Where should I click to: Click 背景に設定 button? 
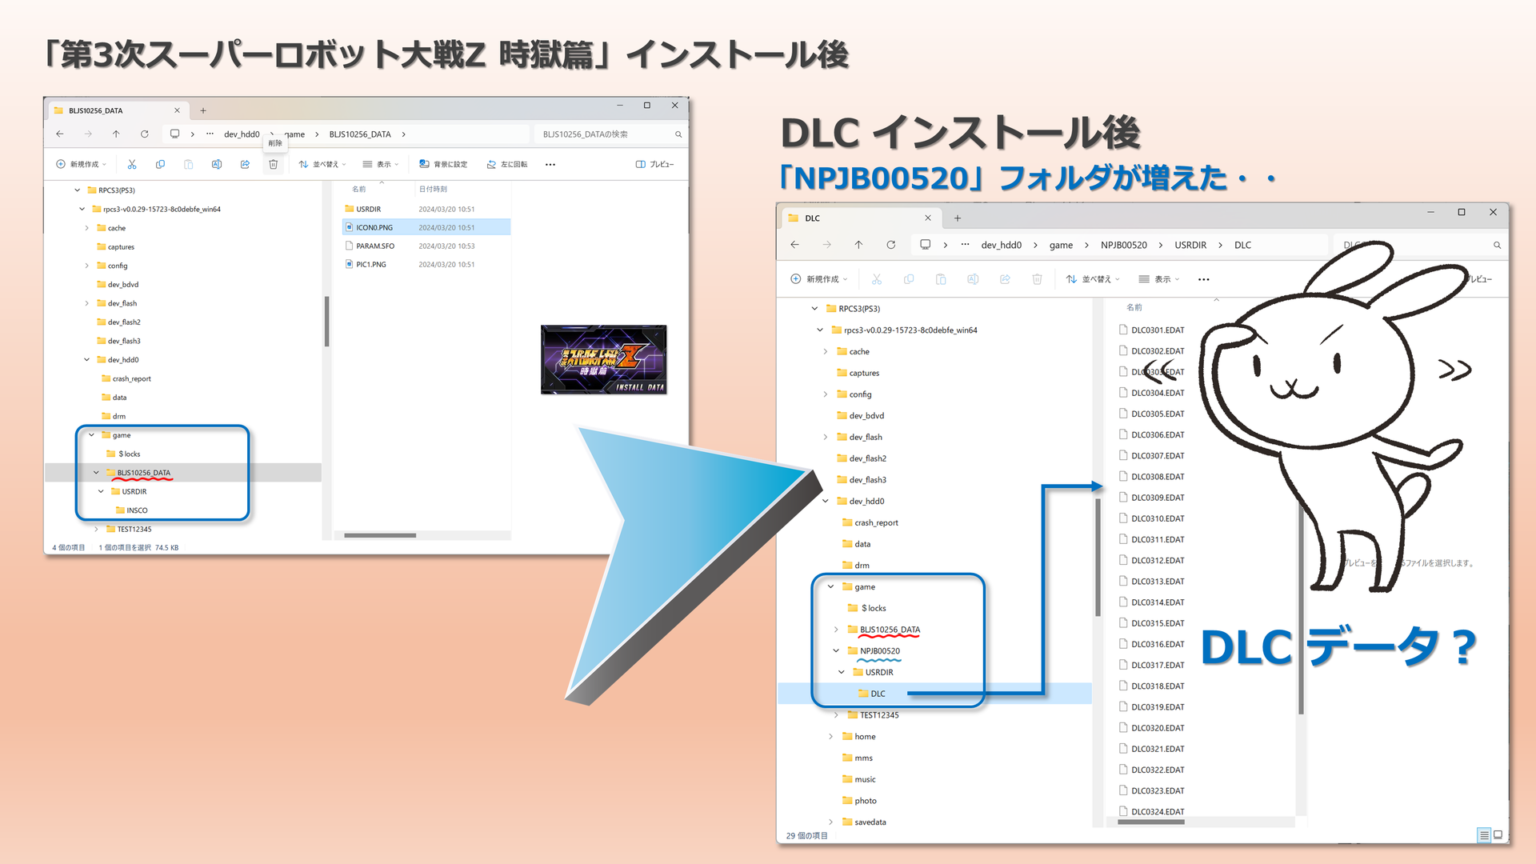[443, 164]
